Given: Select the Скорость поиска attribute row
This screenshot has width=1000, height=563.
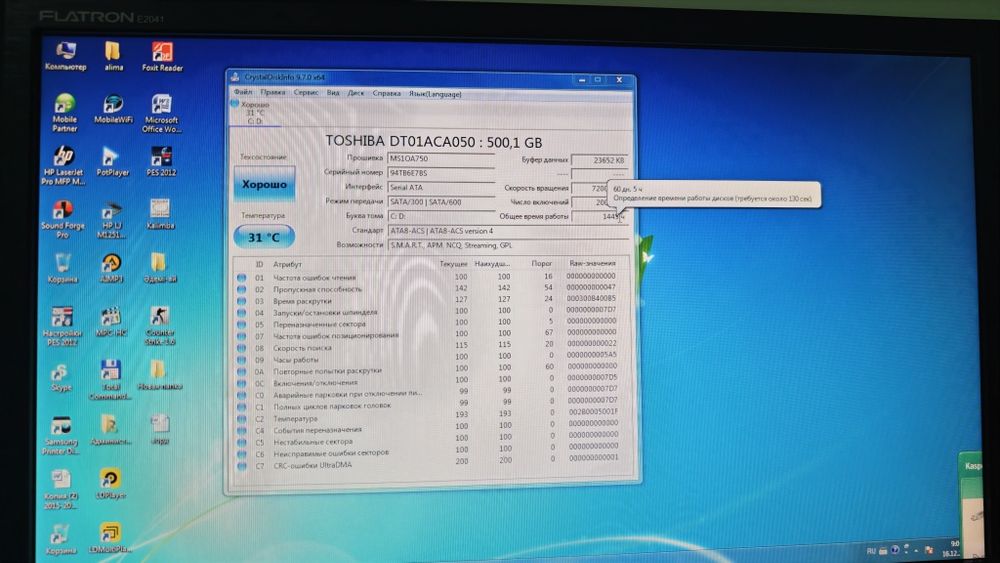Looking at the screenshot, I should [427, 346].
